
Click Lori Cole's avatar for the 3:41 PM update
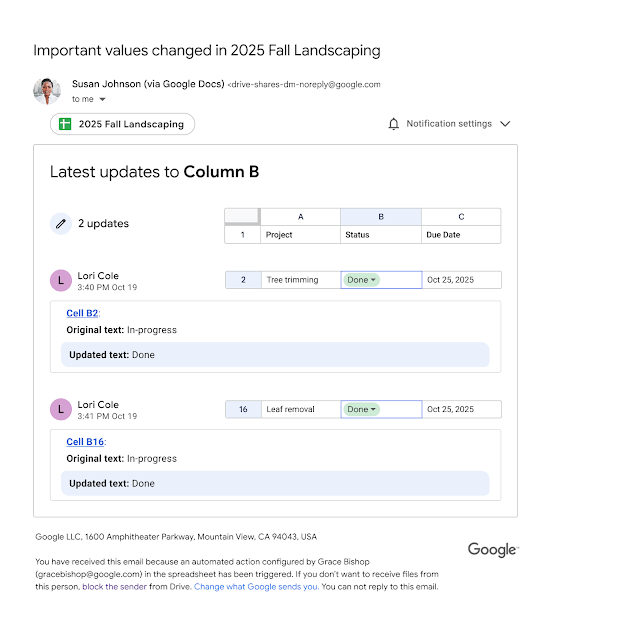[x=61, y=409]
